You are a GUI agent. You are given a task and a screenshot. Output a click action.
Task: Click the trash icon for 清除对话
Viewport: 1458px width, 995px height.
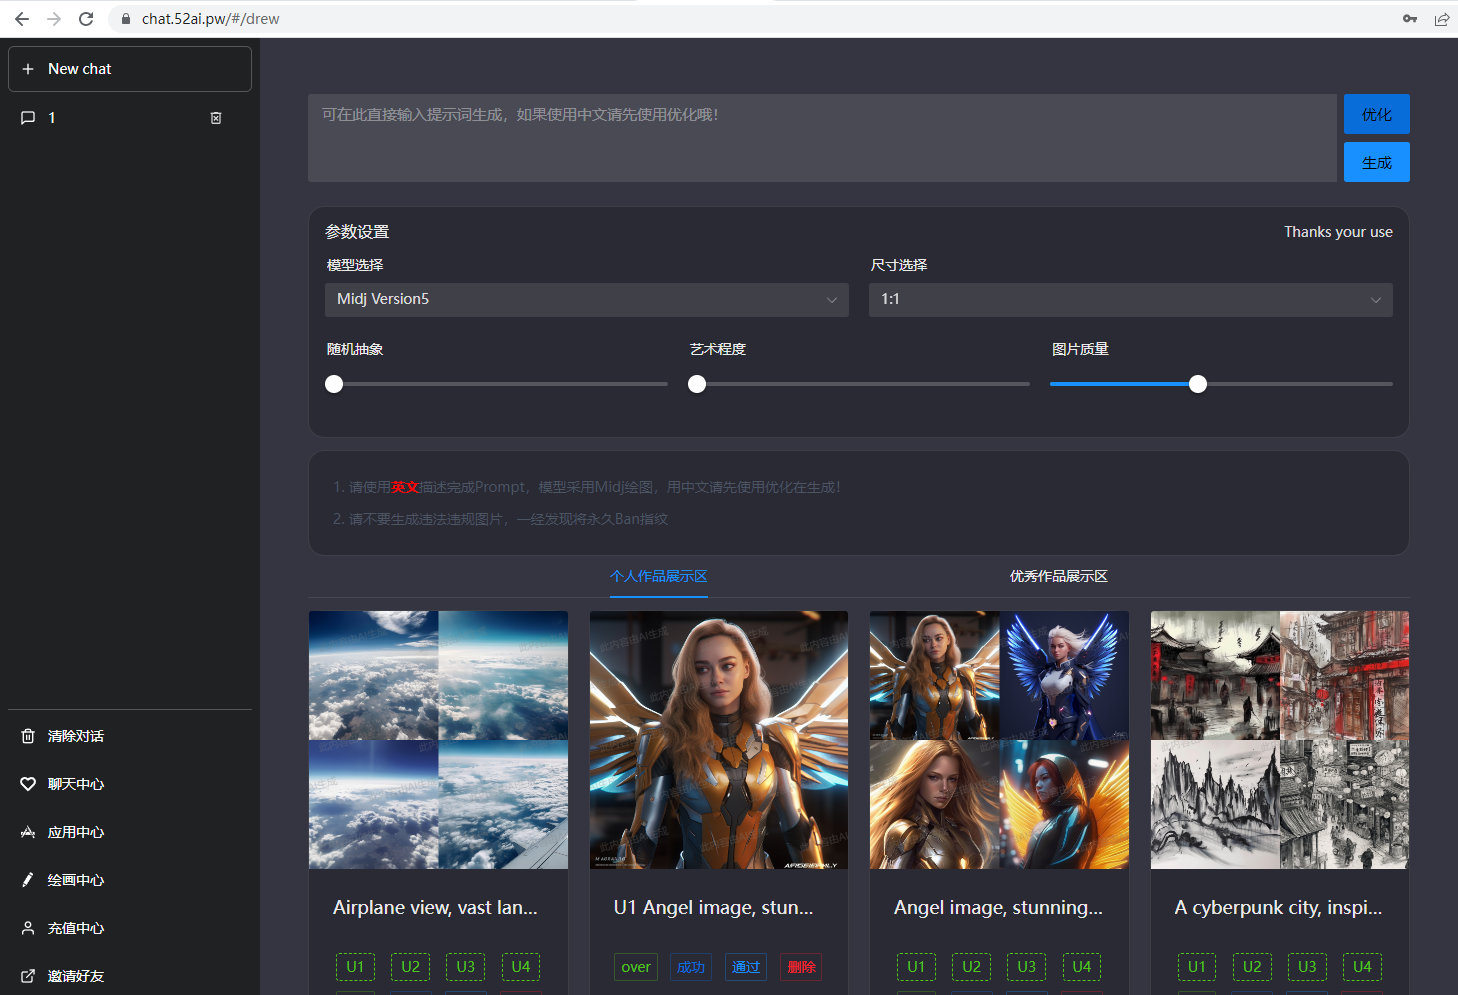tap(28, 736)
